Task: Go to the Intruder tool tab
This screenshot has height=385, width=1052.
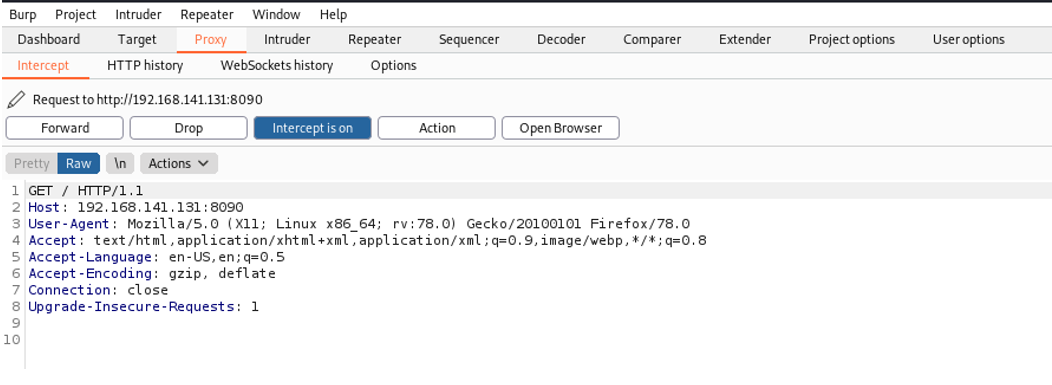Action: click(x=287, y=40)
